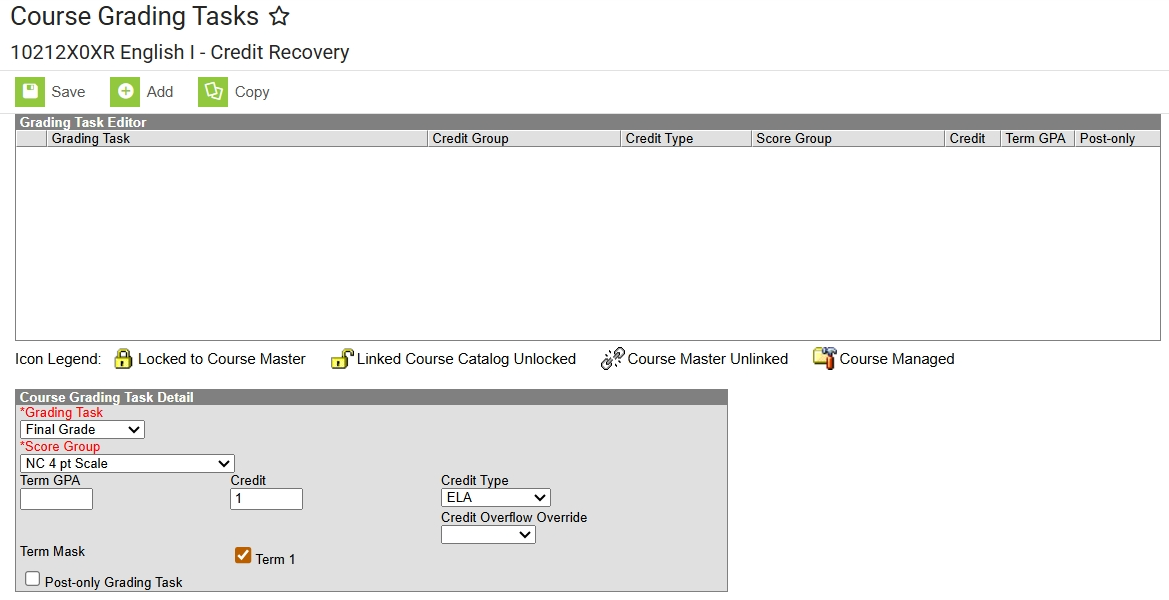Viewport: 1169px width, 600px height.
Task: Enable the Post-only Grading Task checkbox
Action: point(32,579)
